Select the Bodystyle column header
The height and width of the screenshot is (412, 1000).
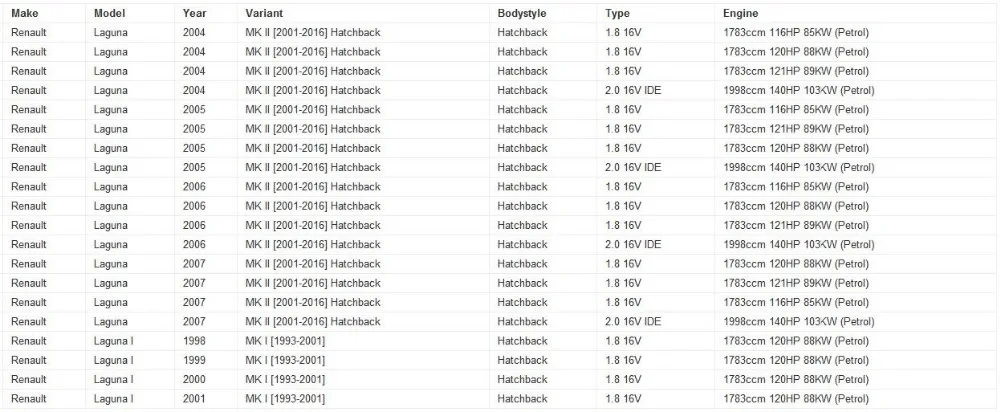(x=522, y=13)
